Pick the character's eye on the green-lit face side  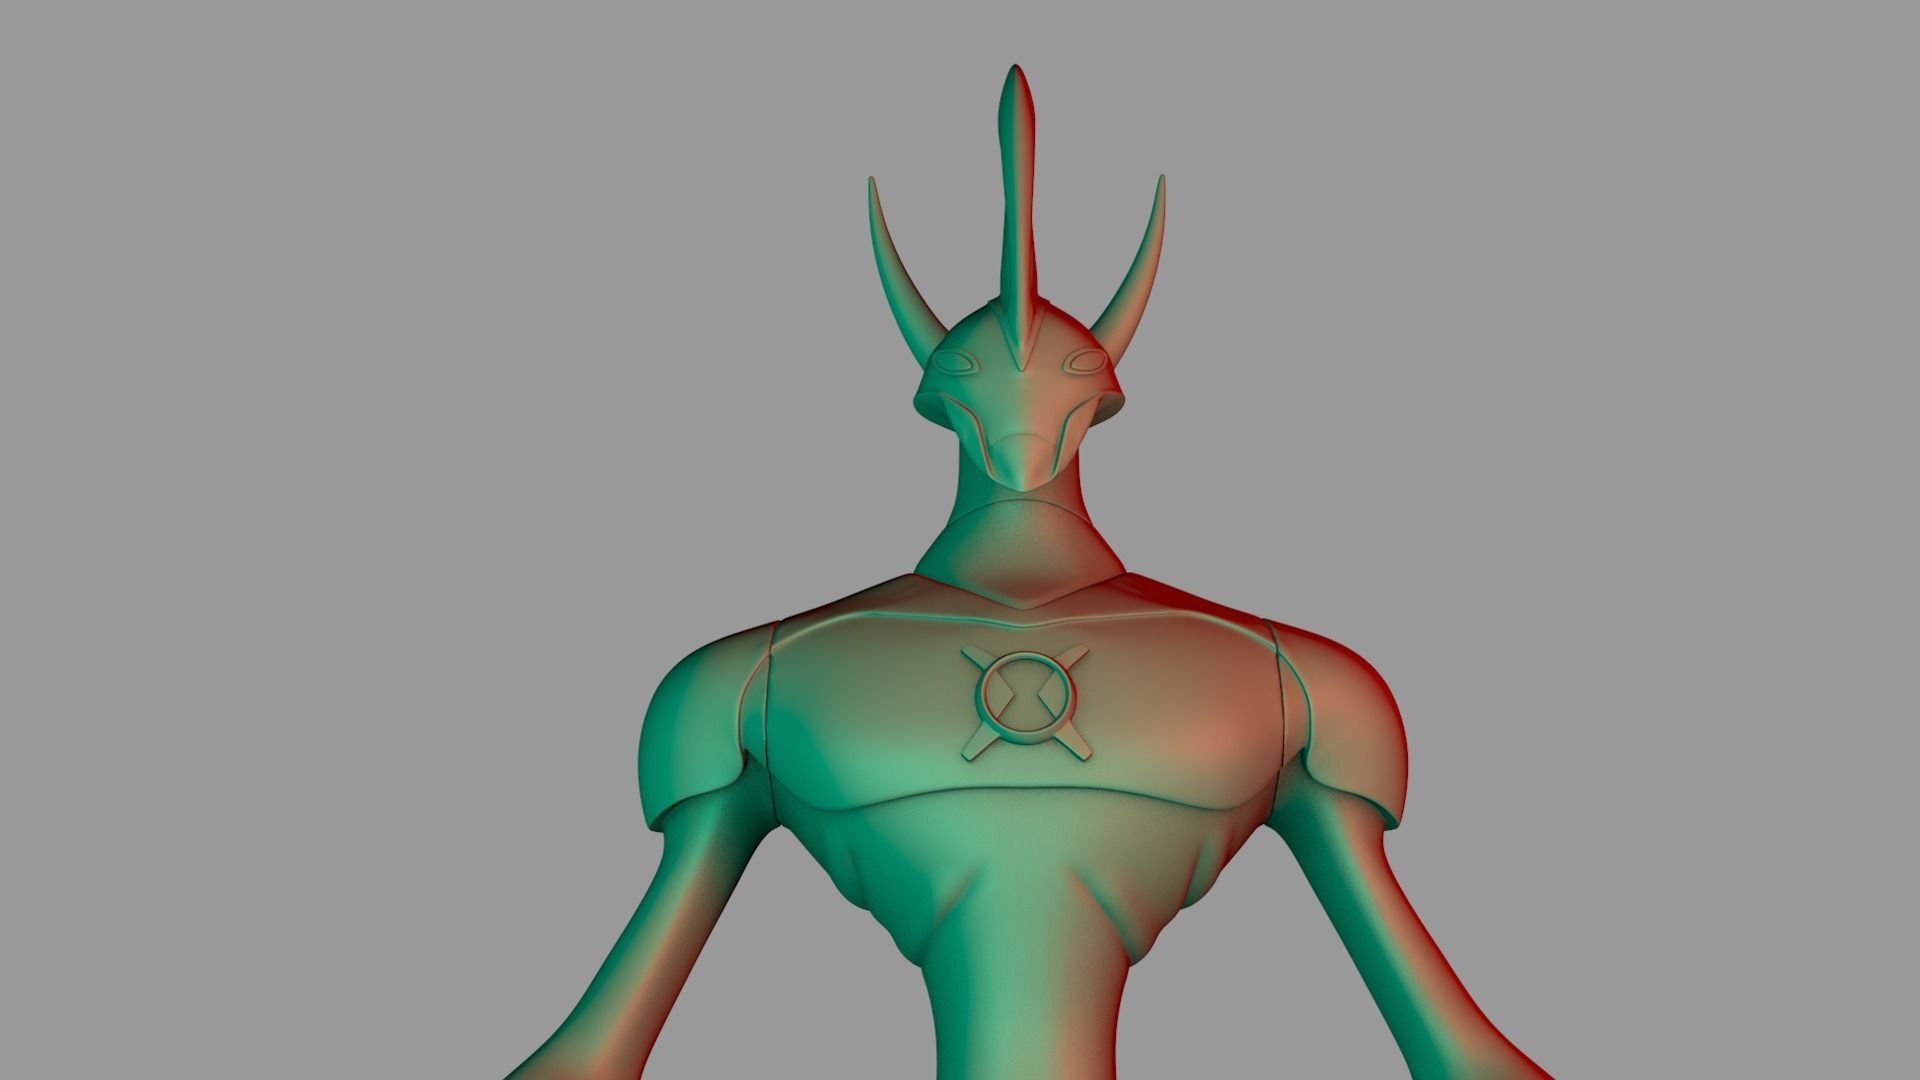(953, 361)
